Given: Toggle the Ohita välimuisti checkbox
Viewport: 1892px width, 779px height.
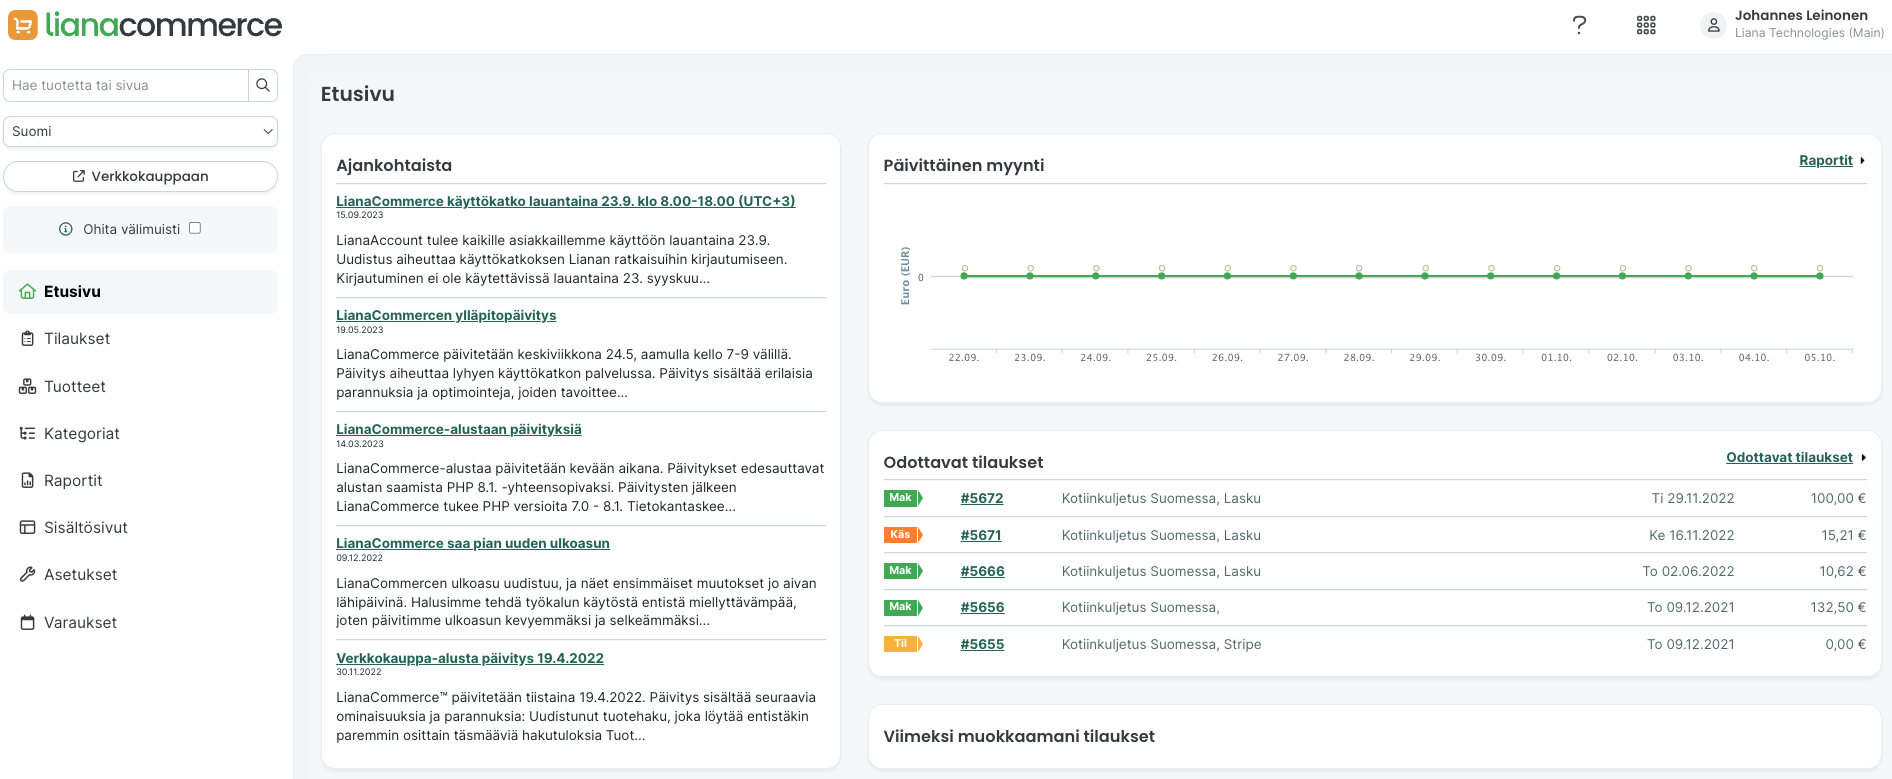Looking at the screenshot, I should (x=195, y=228).
